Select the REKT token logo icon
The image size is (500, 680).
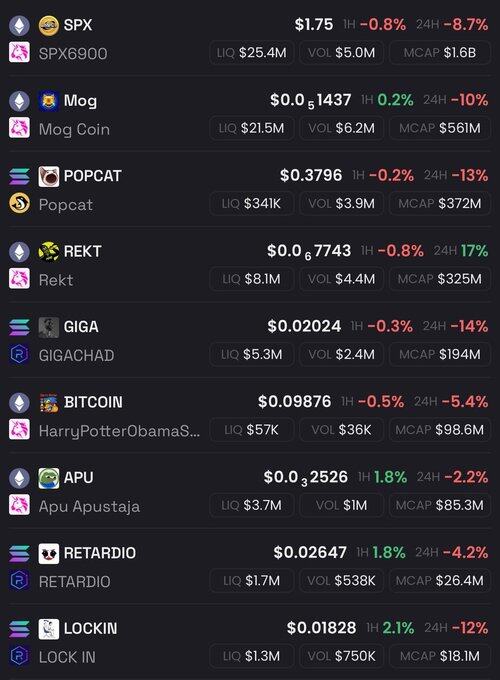pyautogui.click(x=49, y=252)
